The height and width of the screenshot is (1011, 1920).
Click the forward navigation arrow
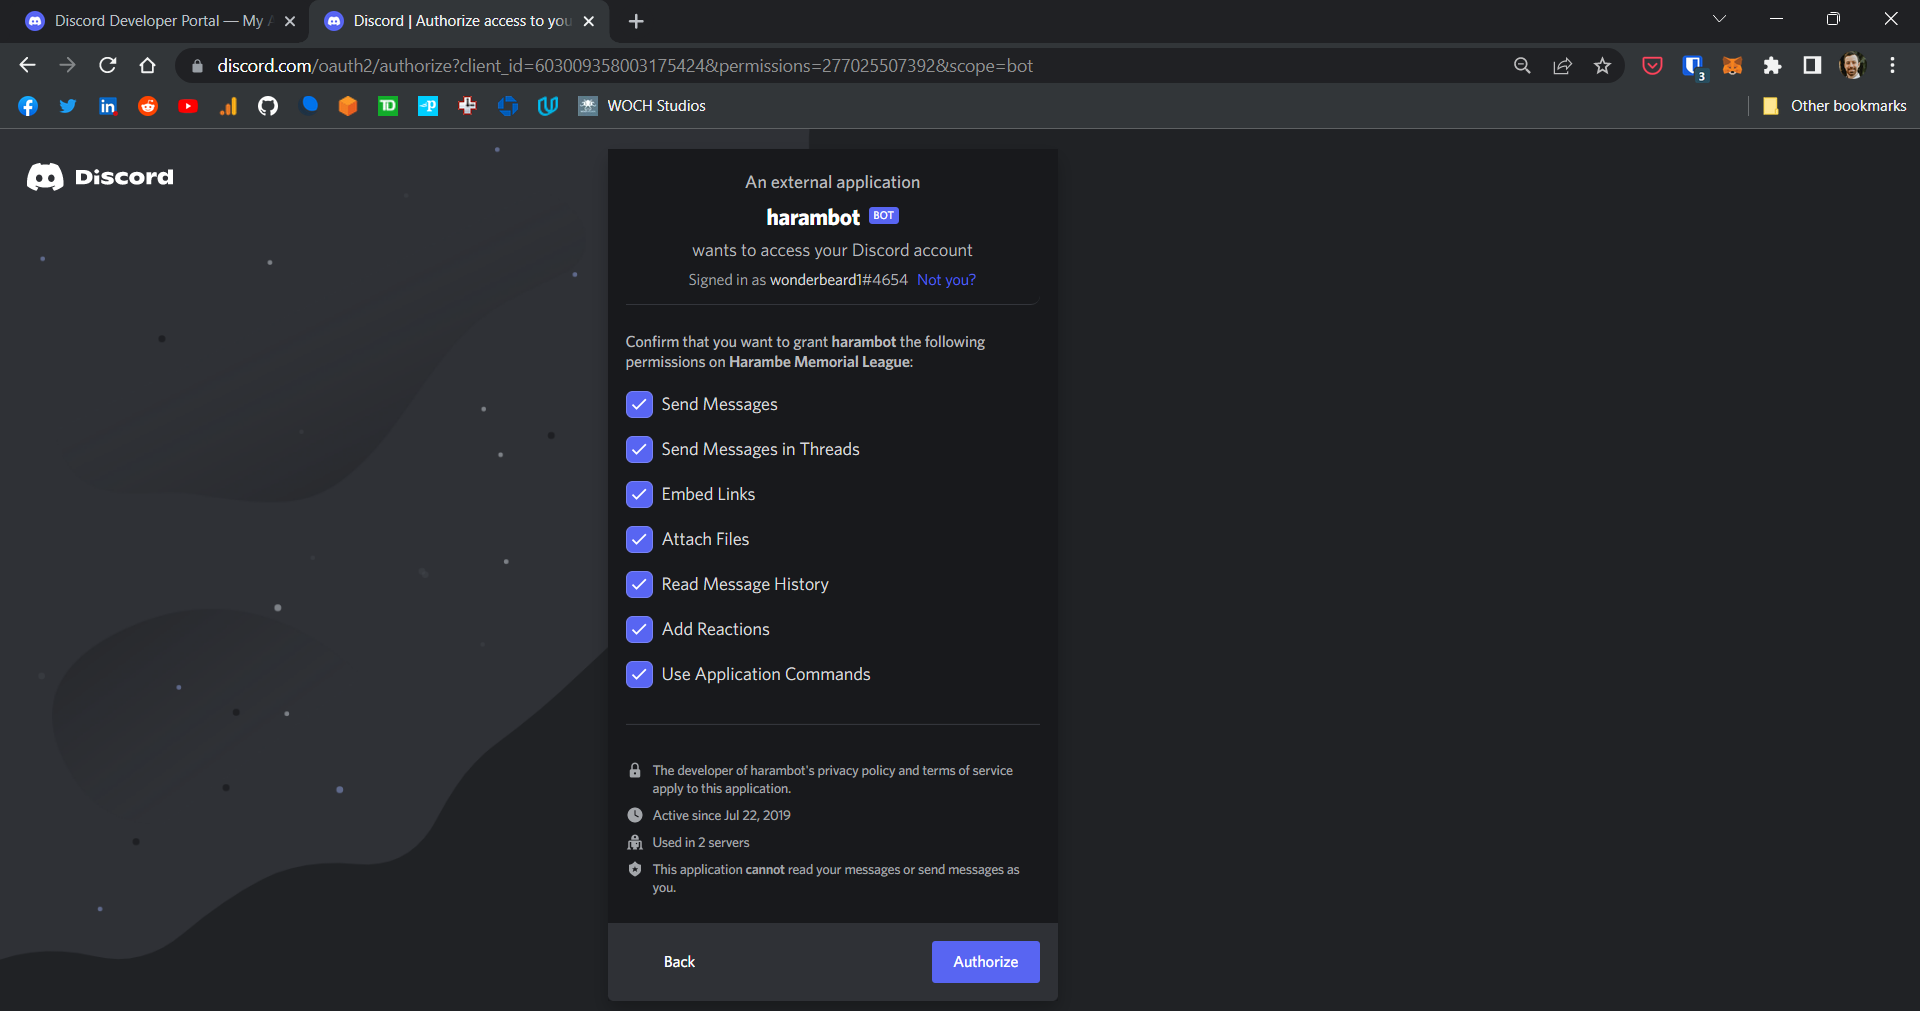(68, 66)
